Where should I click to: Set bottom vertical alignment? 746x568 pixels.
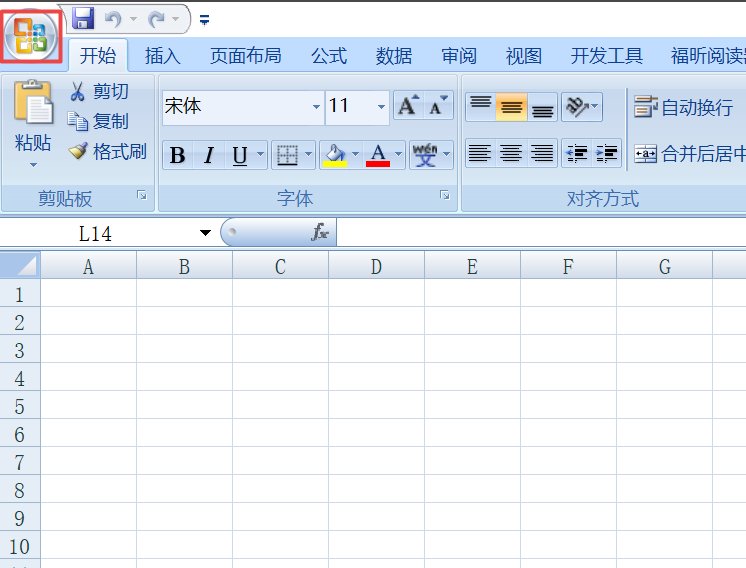[542, 107]
